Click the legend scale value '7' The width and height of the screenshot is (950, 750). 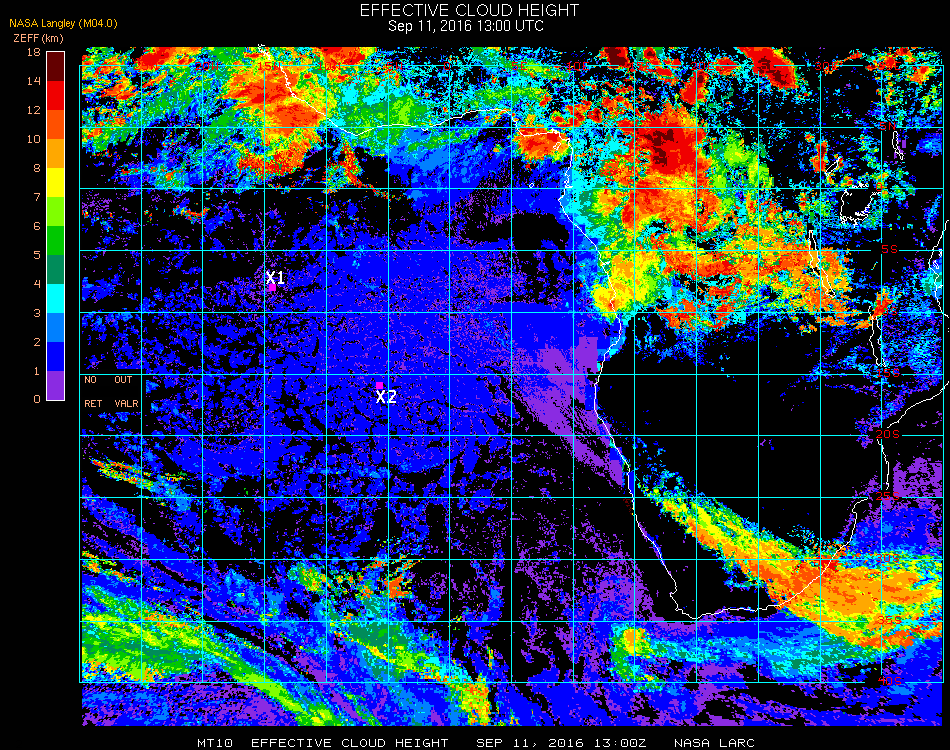pyautogui.click(x=37, y=197)
